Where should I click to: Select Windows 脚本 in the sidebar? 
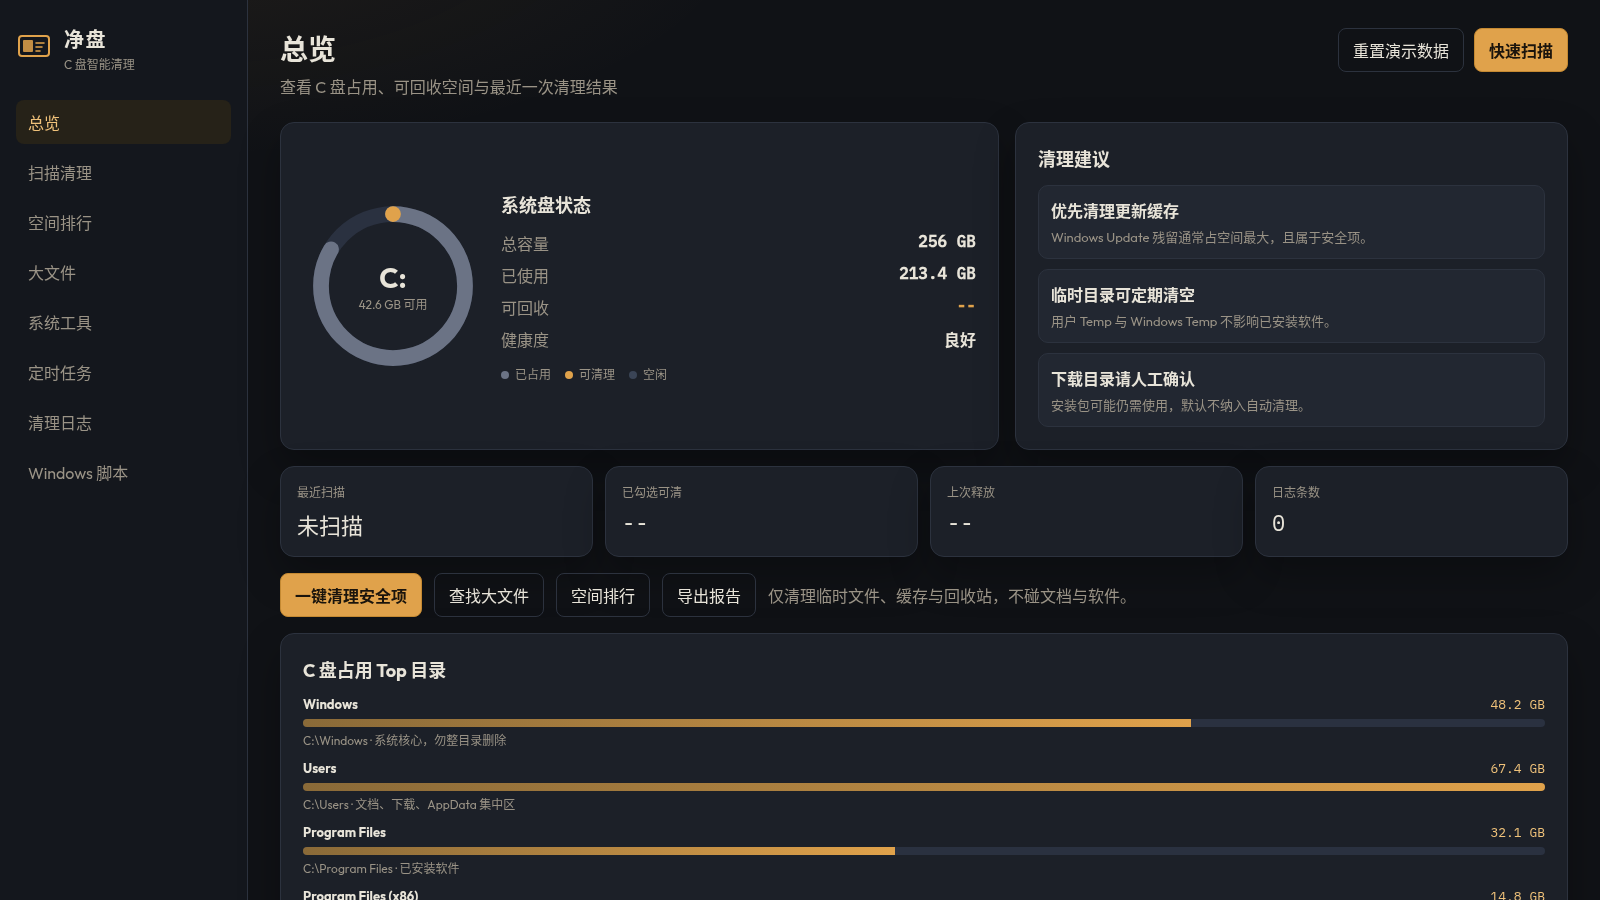pos(123,472)
